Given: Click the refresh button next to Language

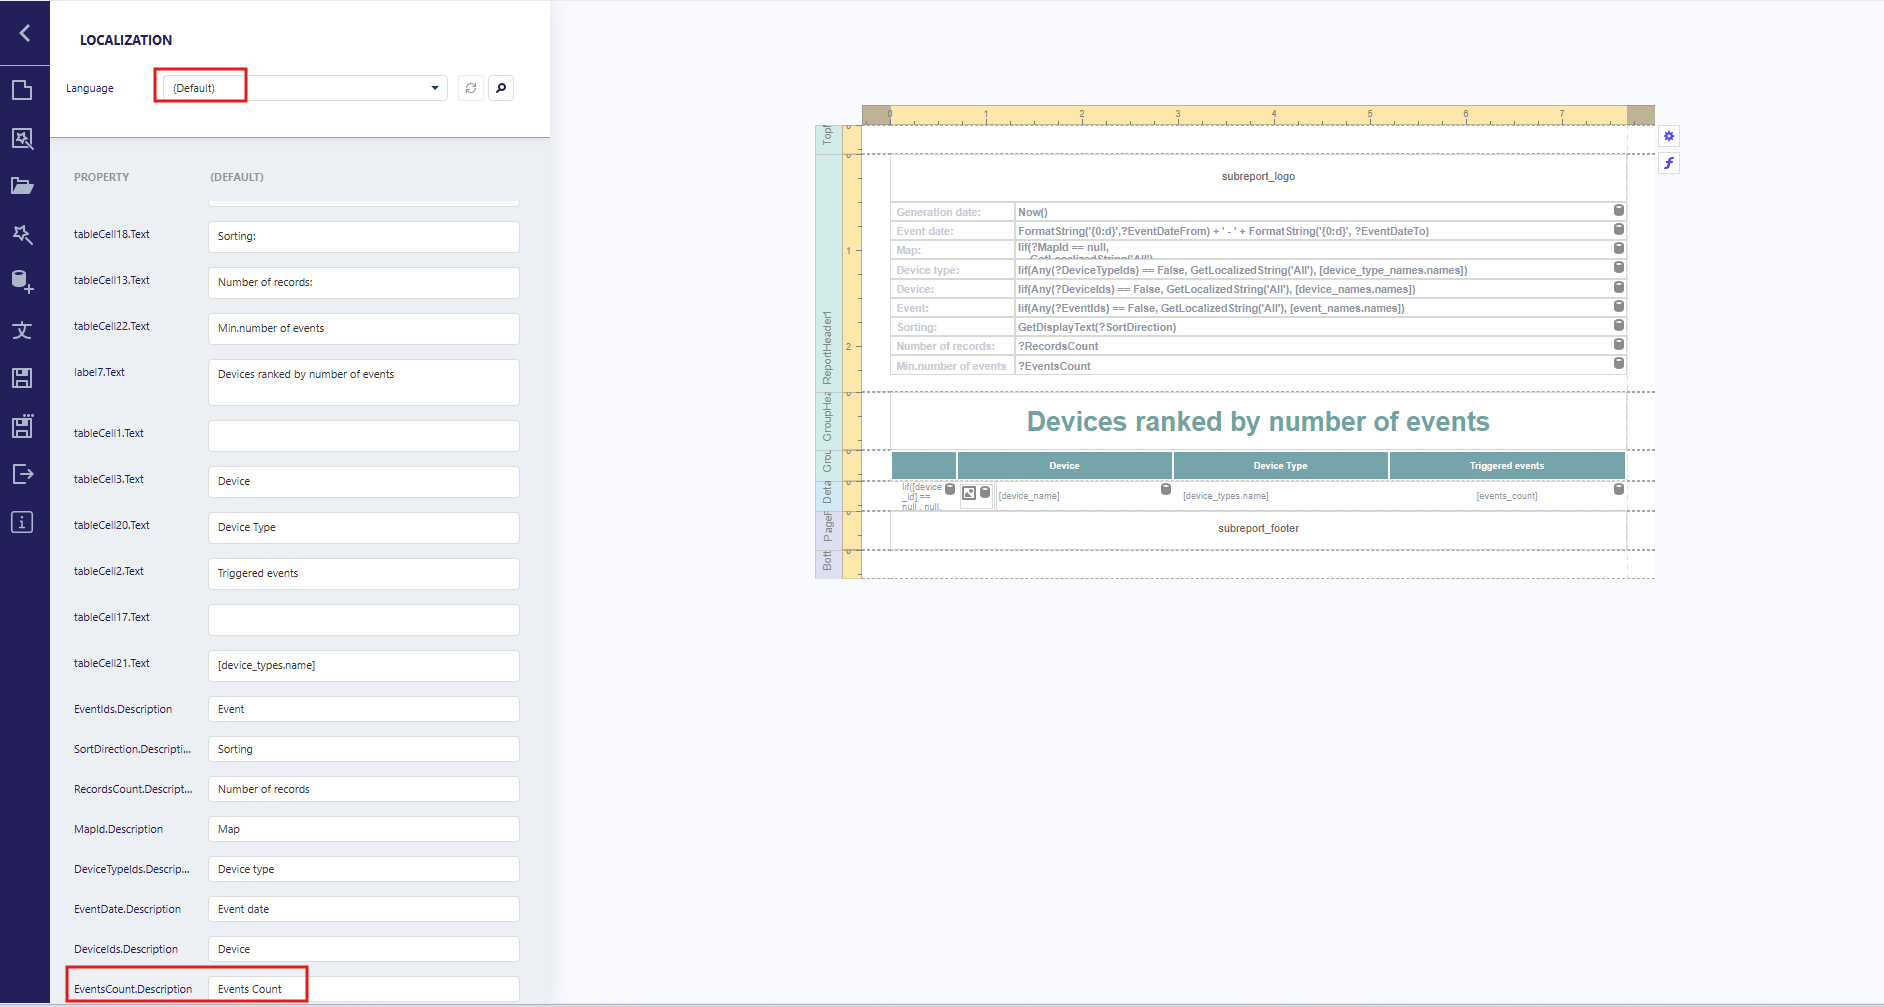Looking at the screenshot, I should coord(471,88).
